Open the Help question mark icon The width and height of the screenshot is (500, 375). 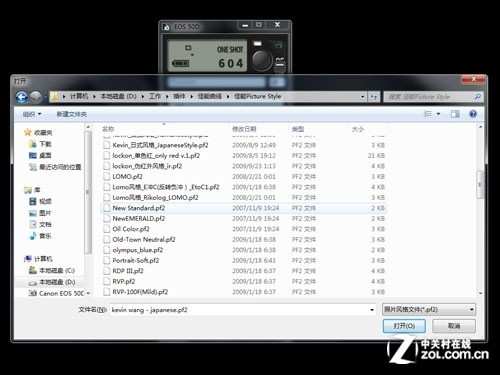(473, 114)
